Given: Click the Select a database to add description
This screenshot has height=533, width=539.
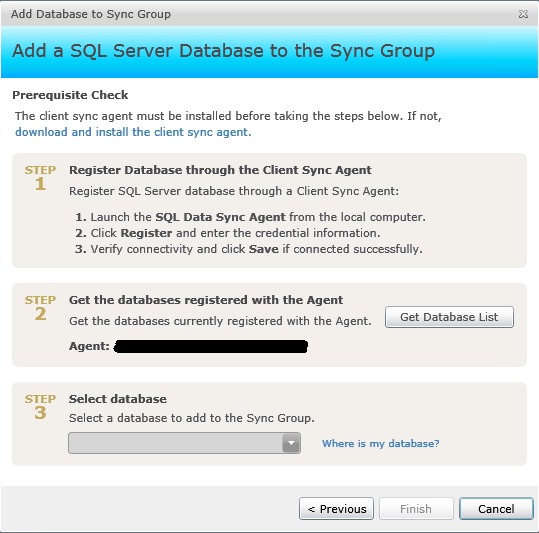Looking at the screenshot, I should [192, 418].
